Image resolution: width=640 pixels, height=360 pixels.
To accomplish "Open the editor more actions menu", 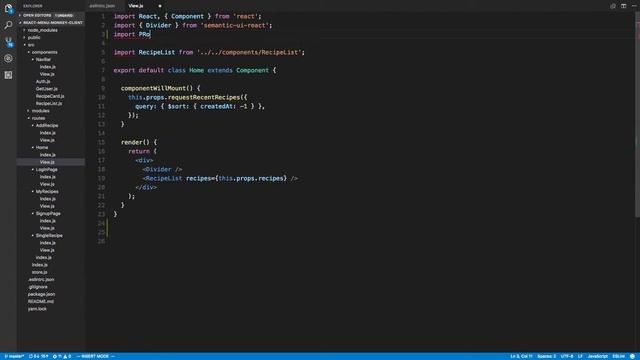I will (634, 6).
